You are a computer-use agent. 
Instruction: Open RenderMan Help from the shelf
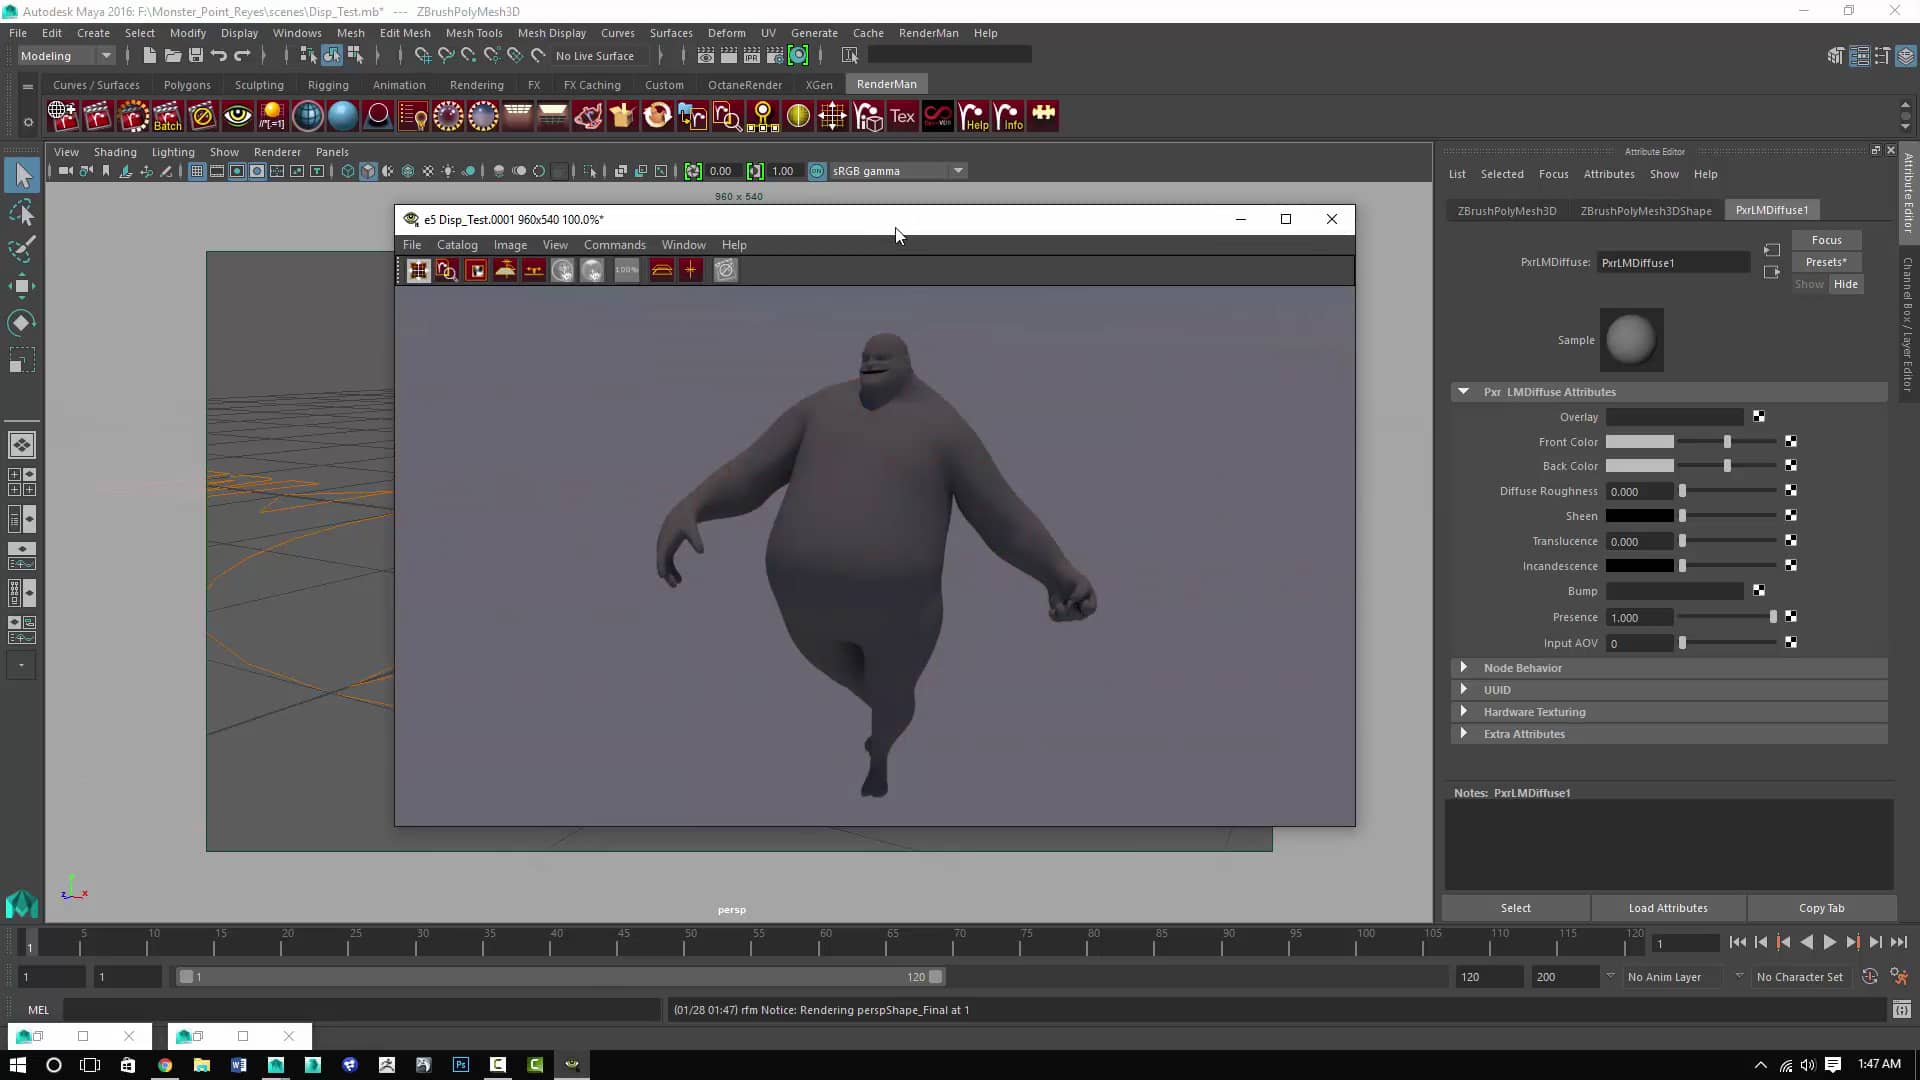point(974,116)
